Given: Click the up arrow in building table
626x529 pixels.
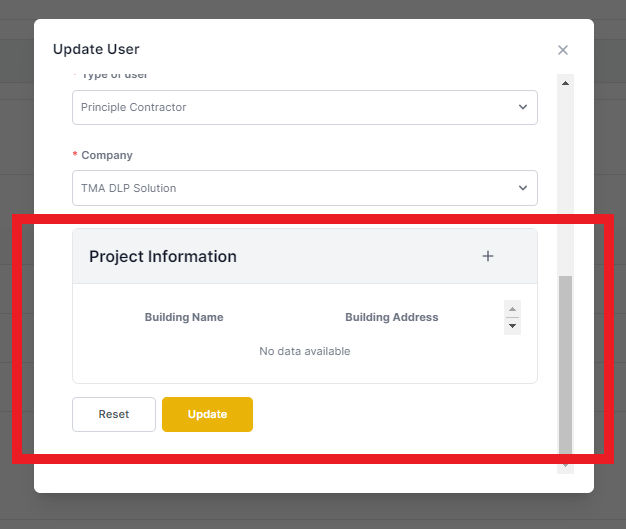Looking at the screenshot, I should (x=513, y=309).
